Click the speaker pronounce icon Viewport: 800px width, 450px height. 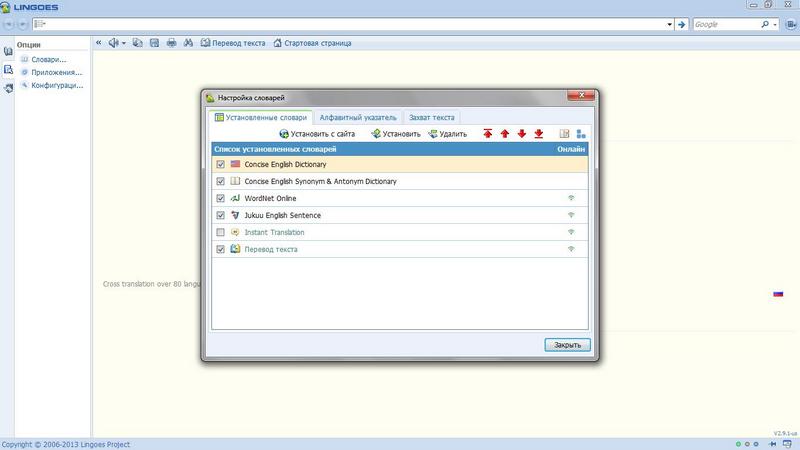click(113, 43)
